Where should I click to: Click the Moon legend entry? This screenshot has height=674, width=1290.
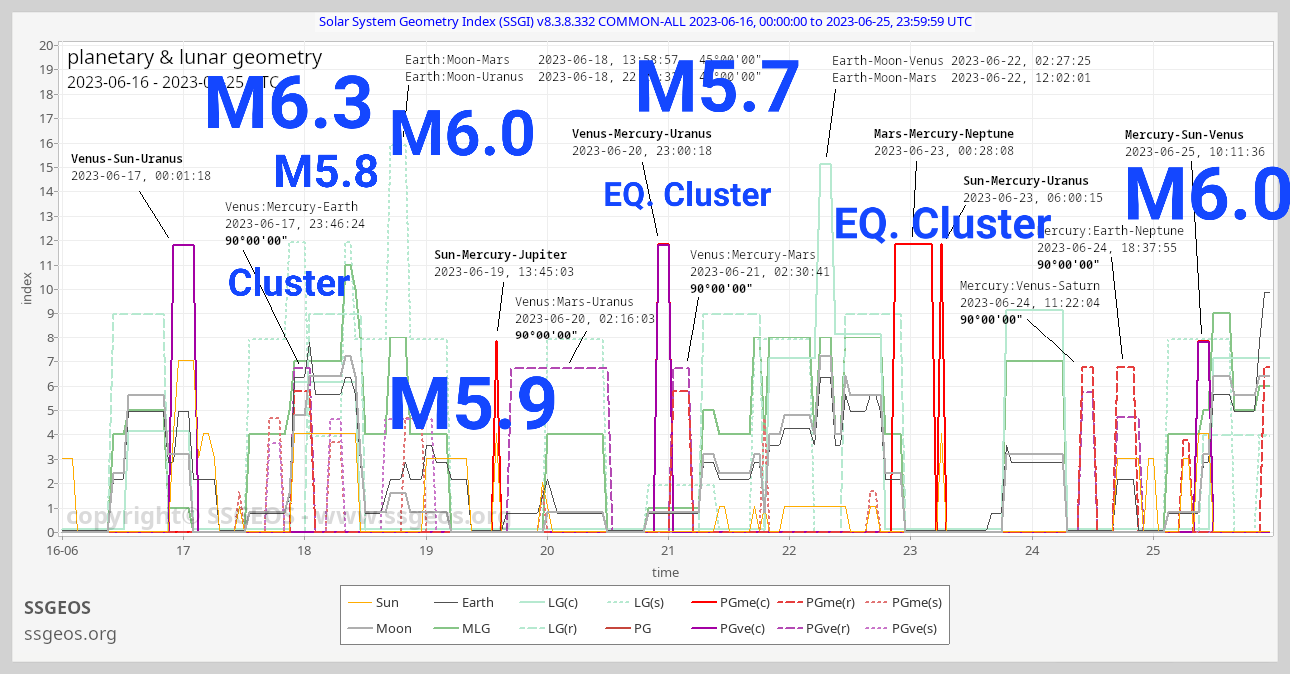(x=393, y=629)
